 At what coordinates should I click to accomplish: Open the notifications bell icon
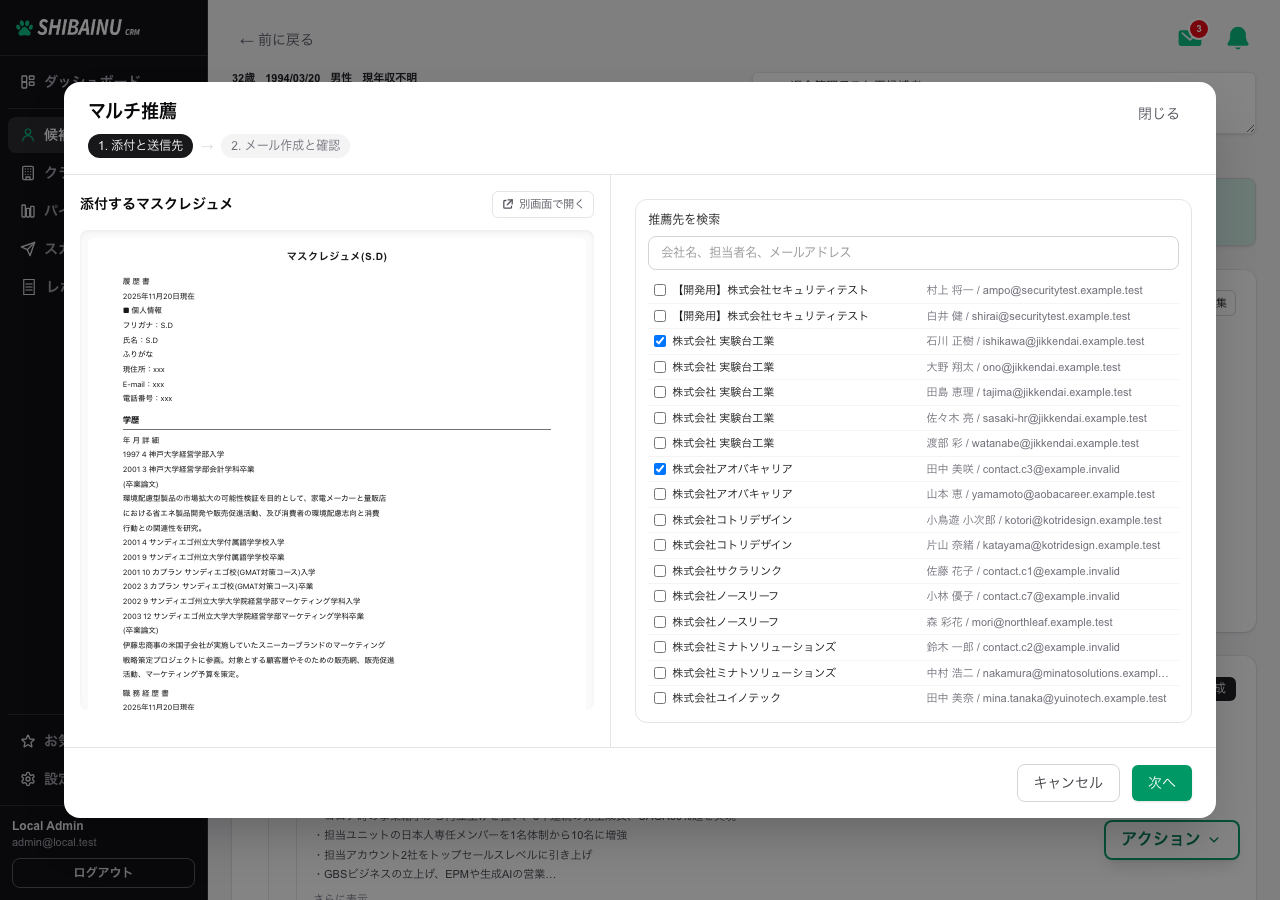(x=1238, y=38)
